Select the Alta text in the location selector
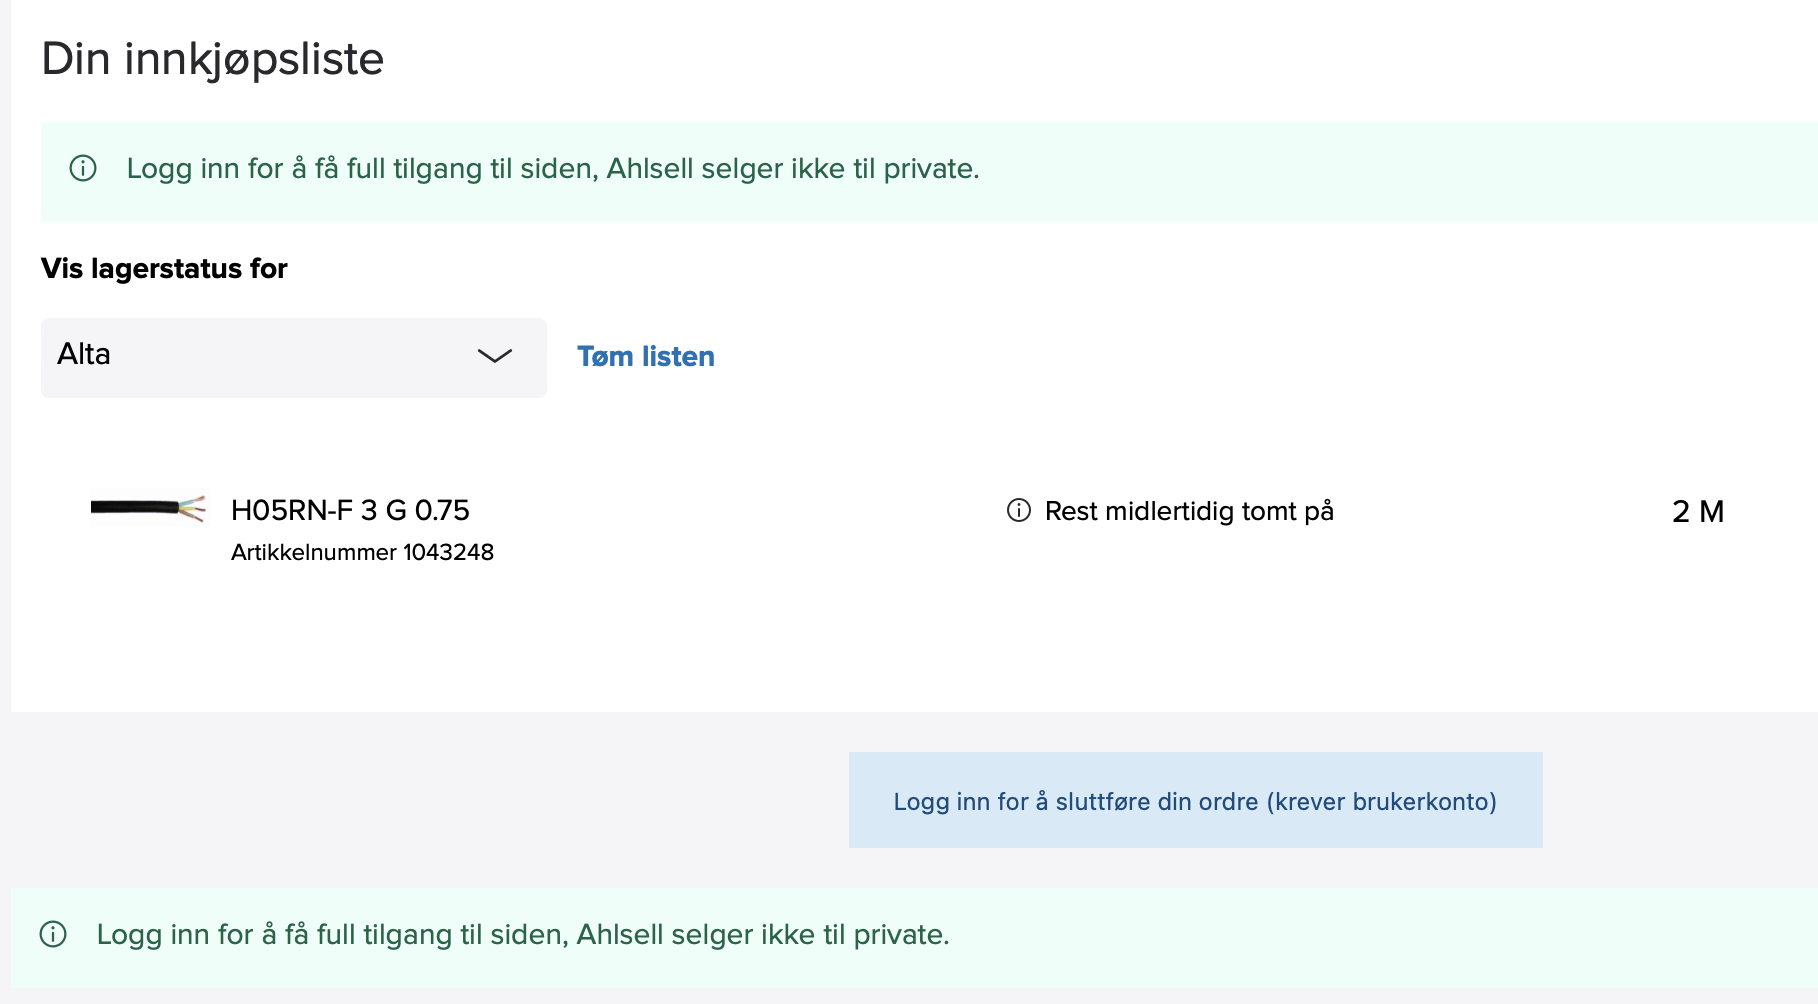Image resolution: width=1818 pixels, height=1004 pixels. (84, 354)
